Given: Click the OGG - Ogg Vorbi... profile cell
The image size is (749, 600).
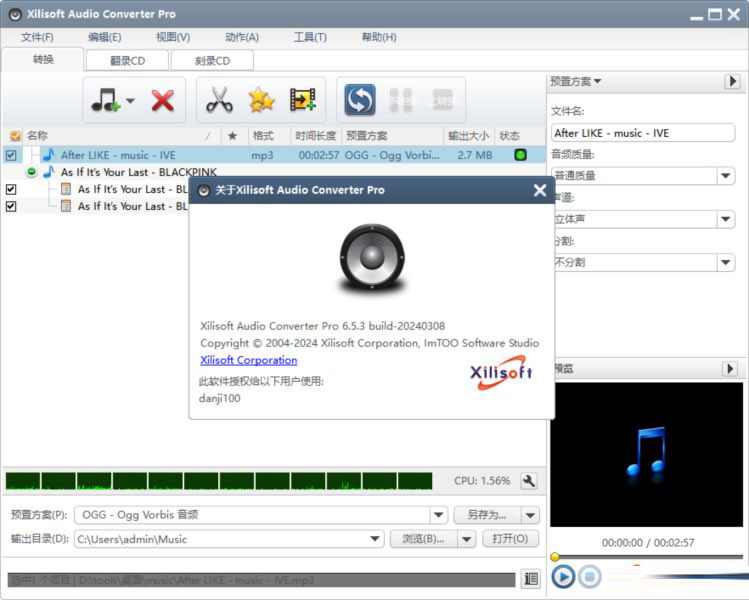Looking at the screenshot, I should 392,155.
